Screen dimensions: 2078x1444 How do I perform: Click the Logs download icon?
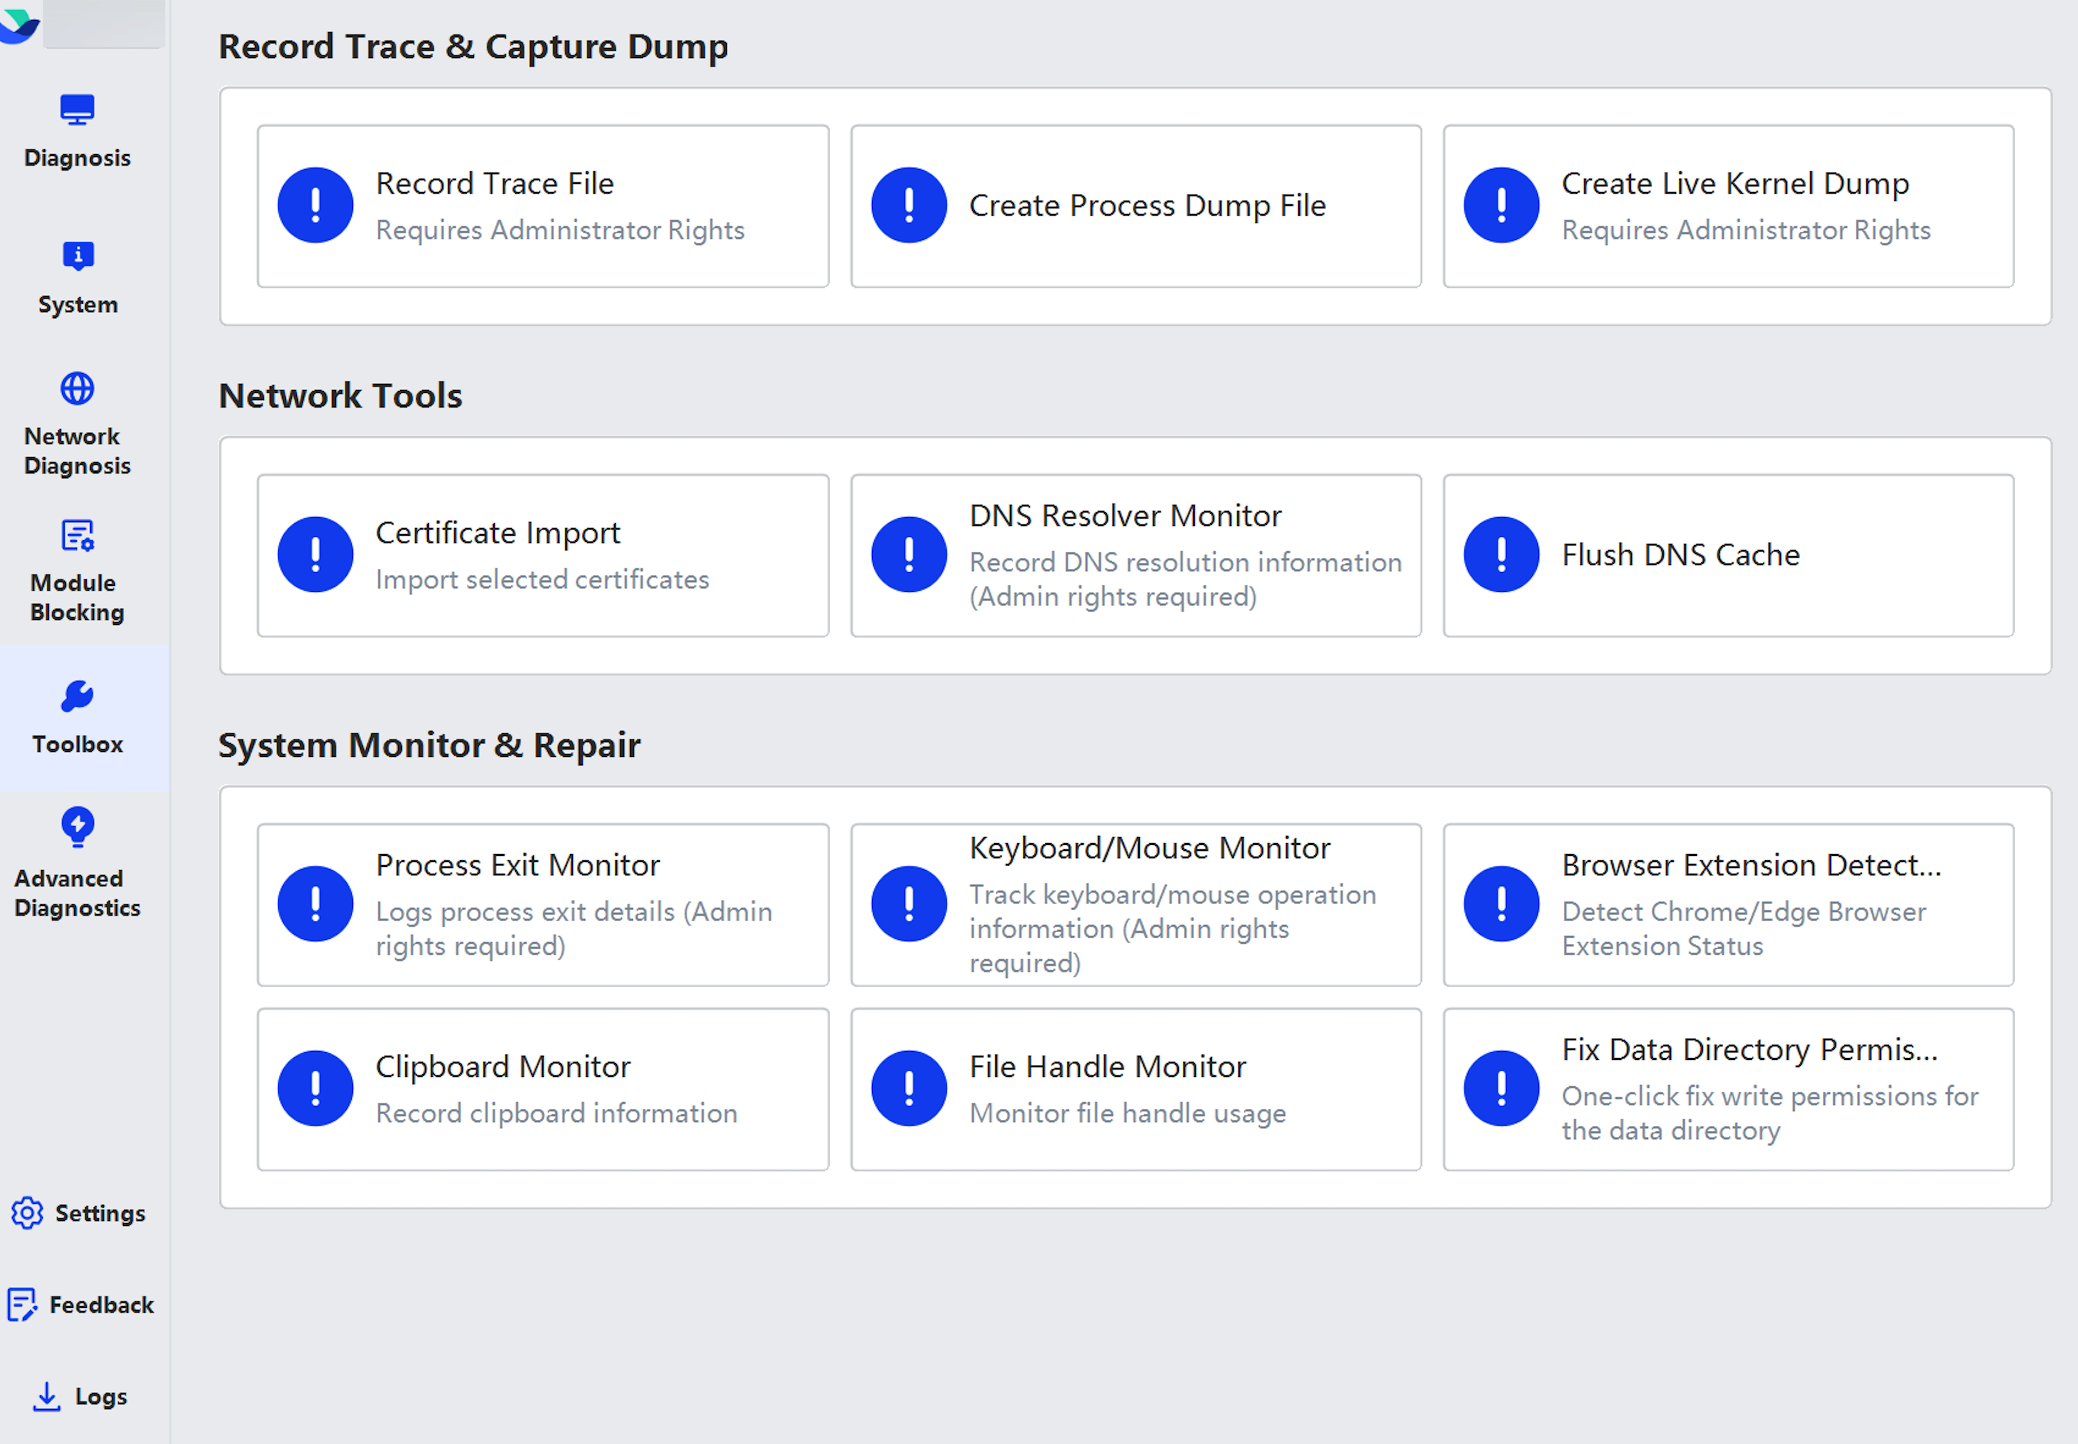(x=46, y=1397)
